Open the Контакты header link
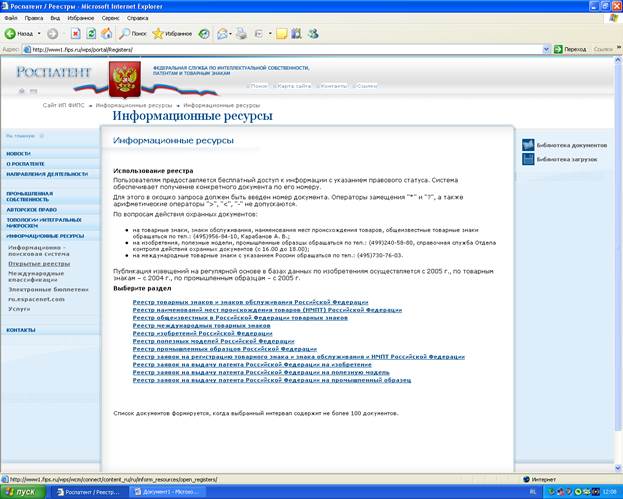 (x=332, y=86)
